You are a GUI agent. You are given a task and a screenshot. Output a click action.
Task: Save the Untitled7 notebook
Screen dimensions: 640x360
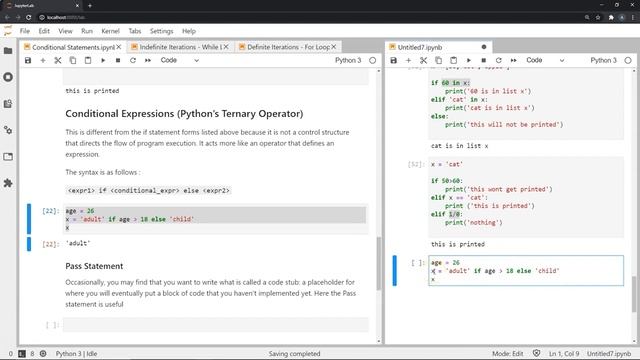(393, 60)
